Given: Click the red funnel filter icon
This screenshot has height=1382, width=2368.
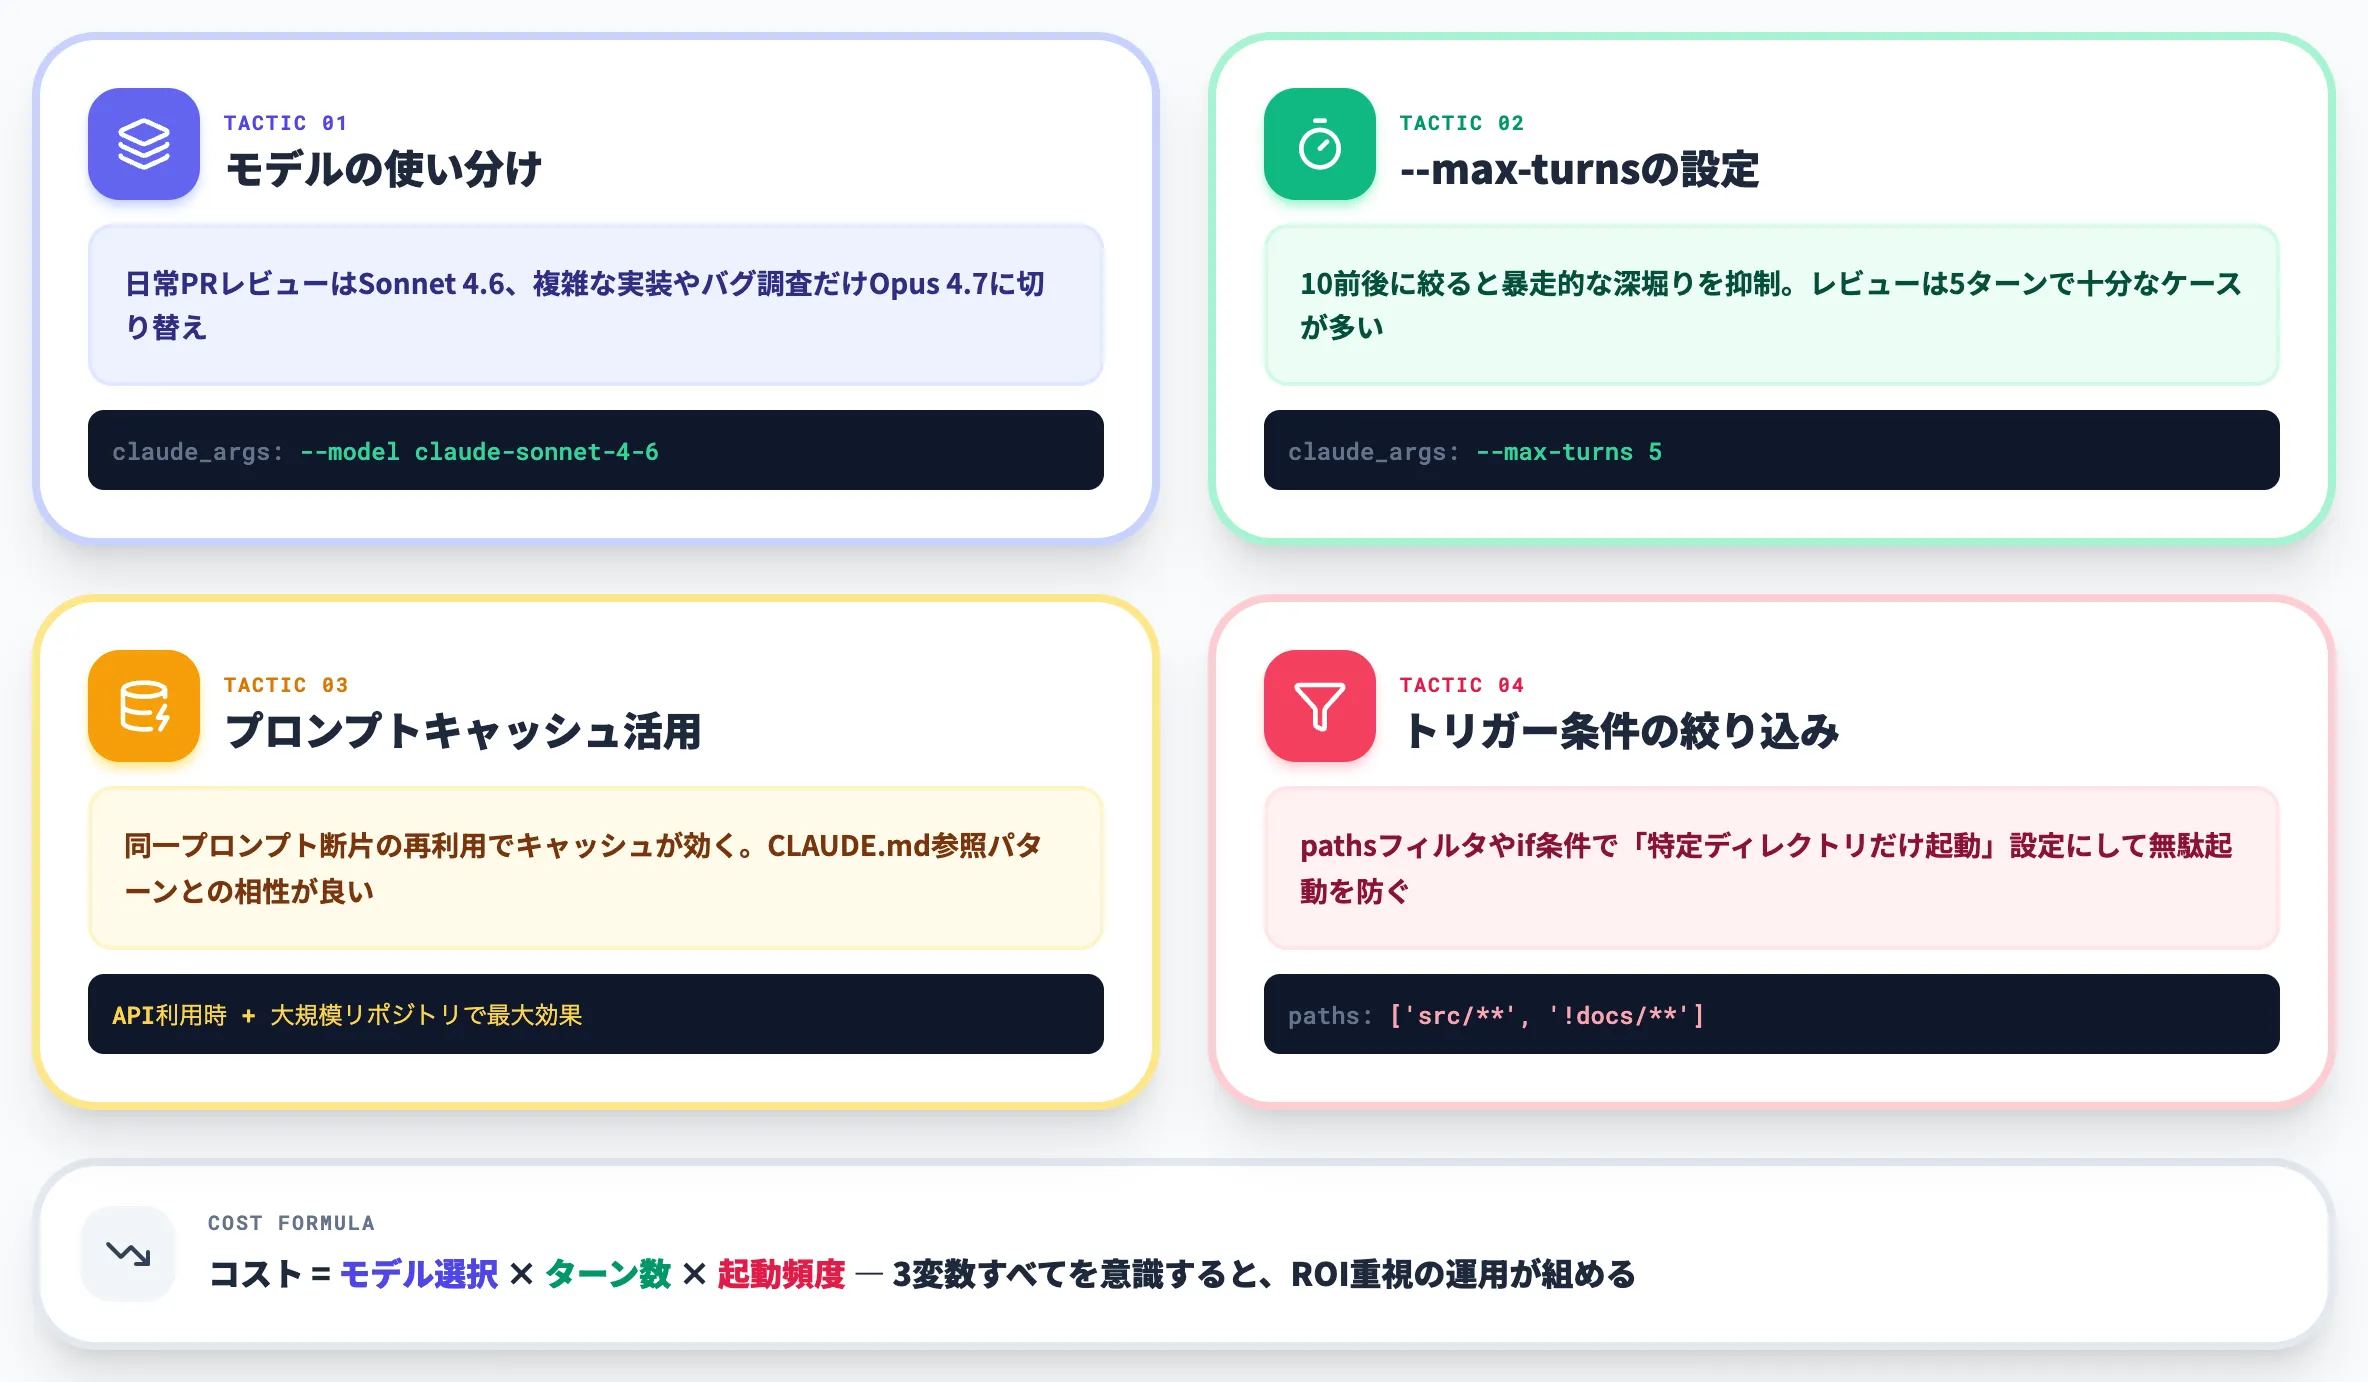Looking at the screenshot, I should (1320, 706).
